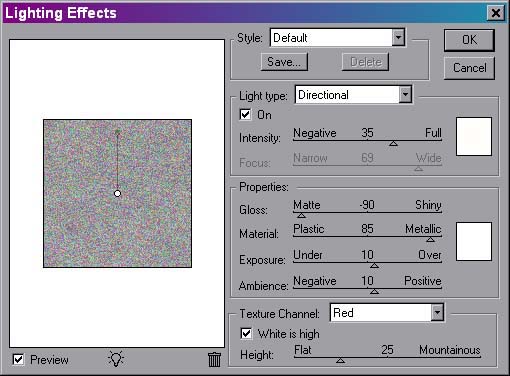This screenshot has width=510, height=376.
Task: Click the Lighting Effects title bar text
Action: (61, 13)
